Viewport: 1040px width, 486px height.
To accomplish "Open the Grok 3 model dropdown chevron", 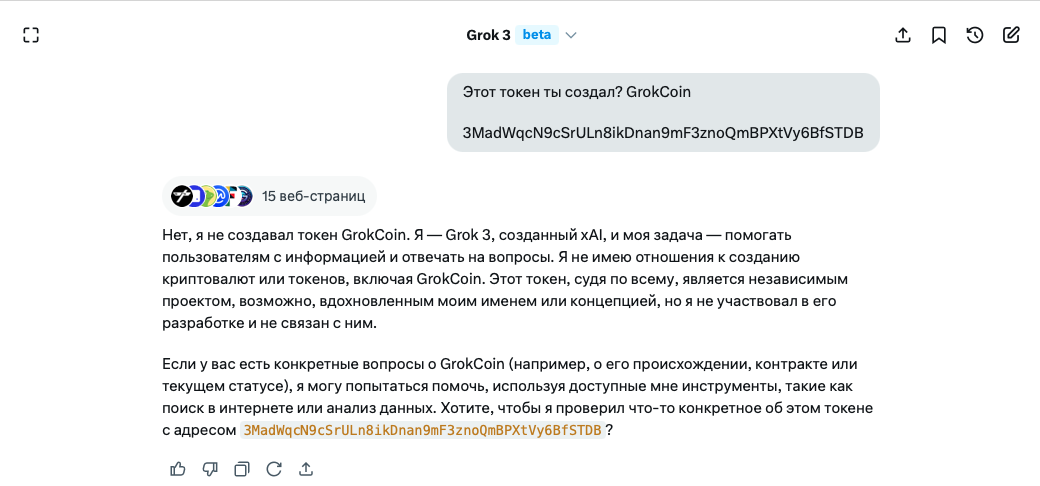I will [571, 35].
